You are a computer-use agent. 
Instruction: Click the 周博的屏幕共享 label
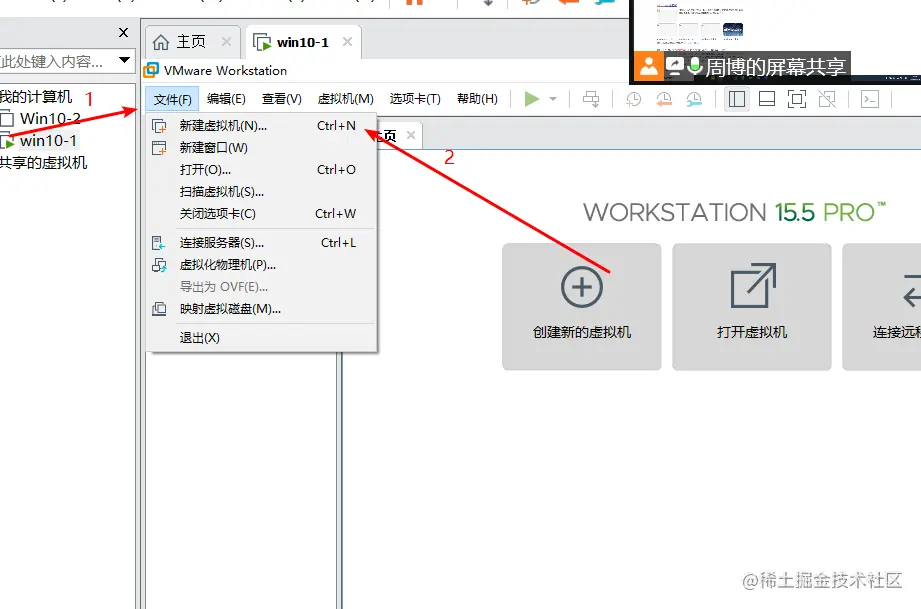[x=775, y=67]
